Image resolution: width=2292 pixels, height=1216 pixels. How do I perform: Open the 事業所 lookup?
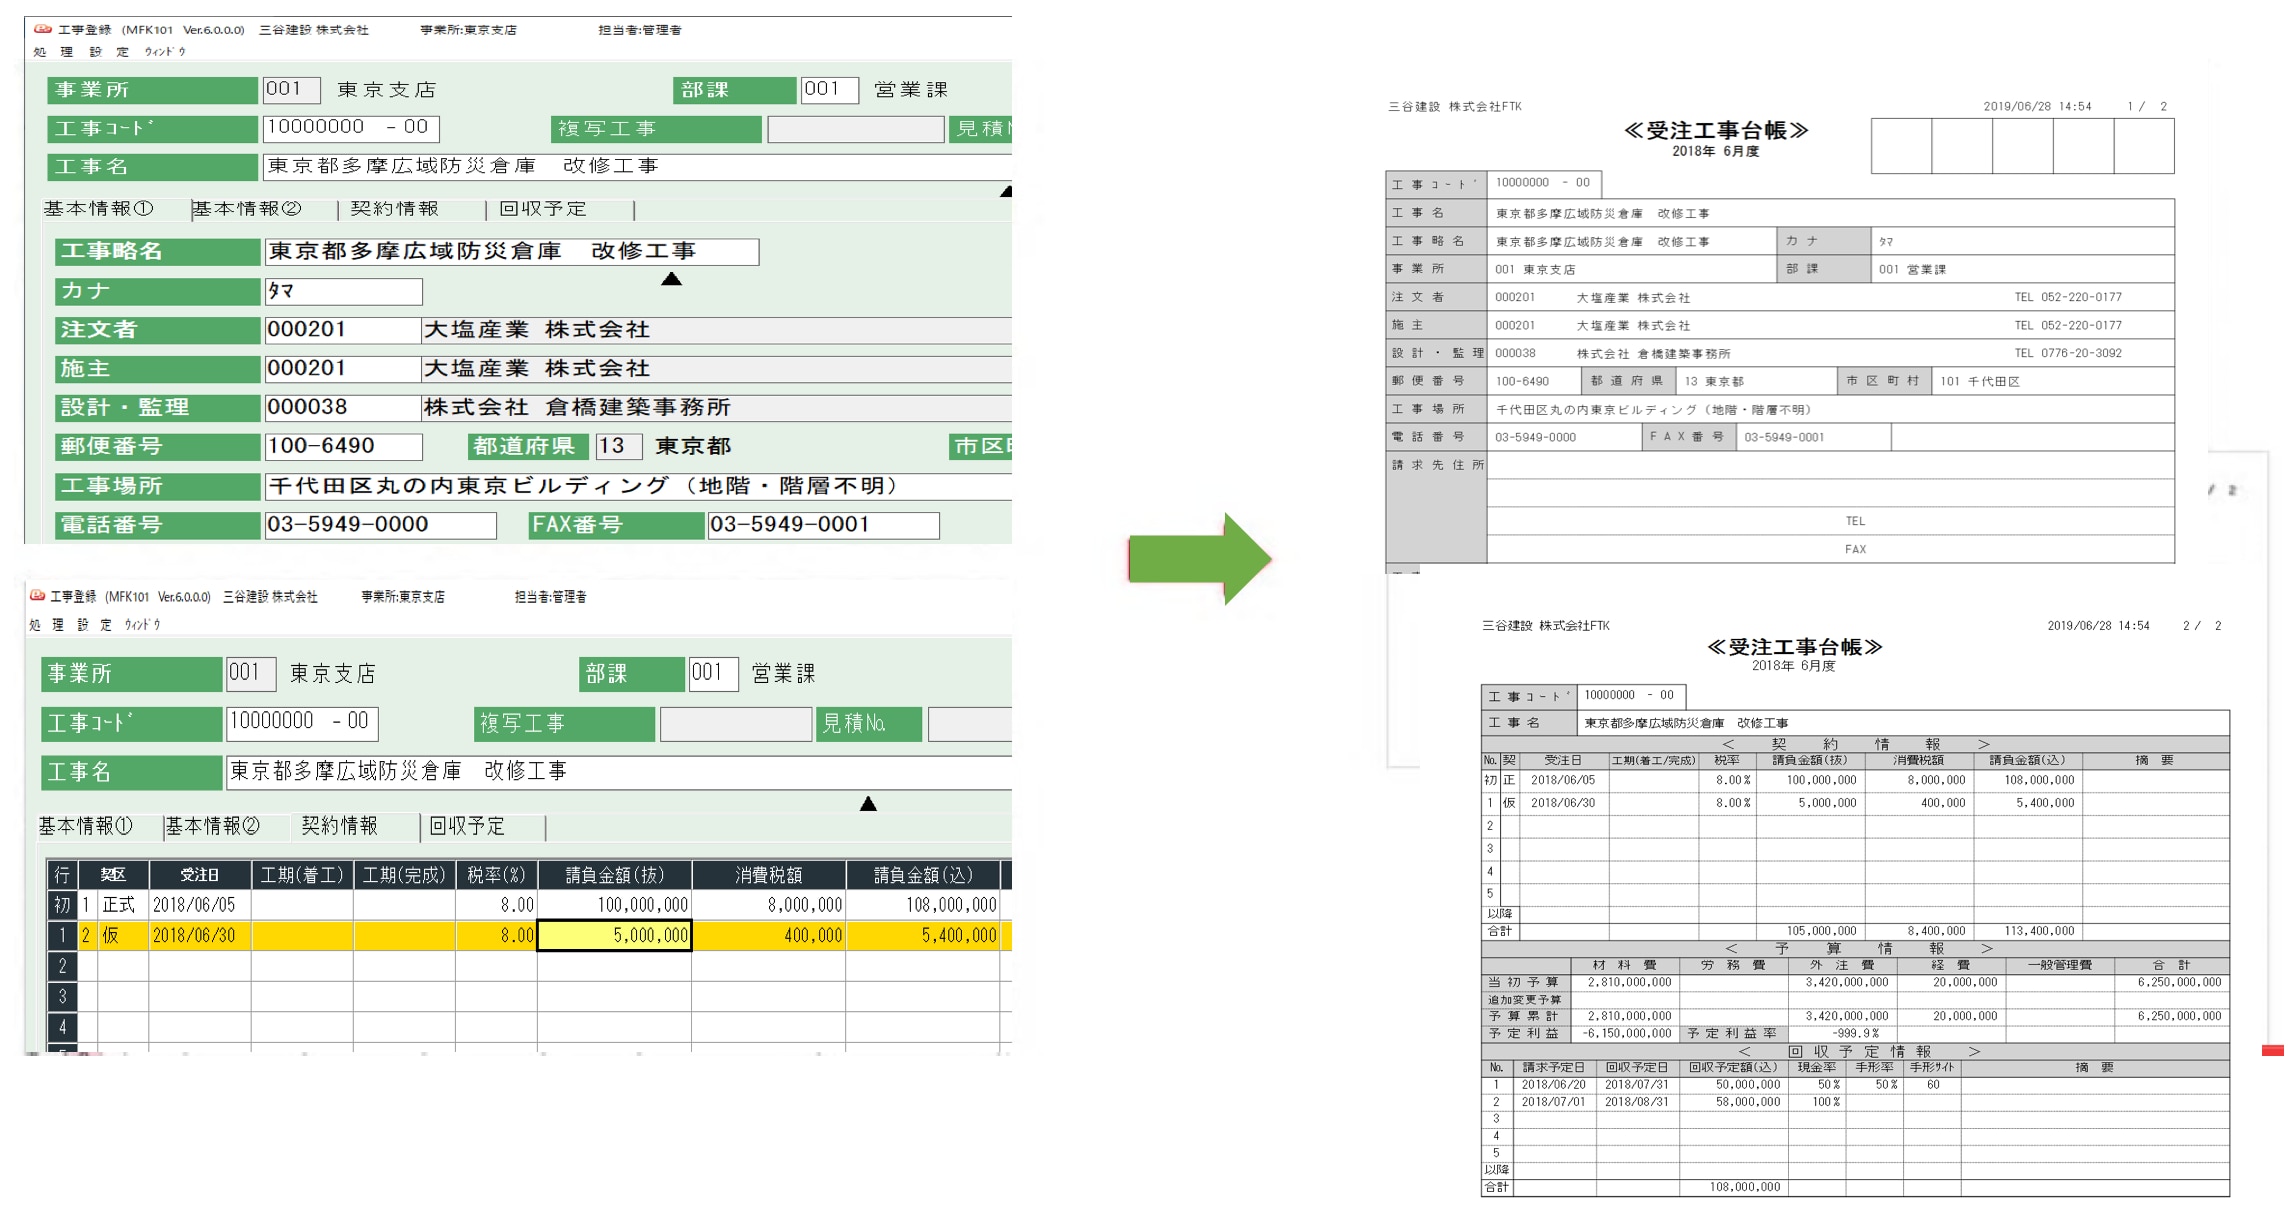point(152,89)
